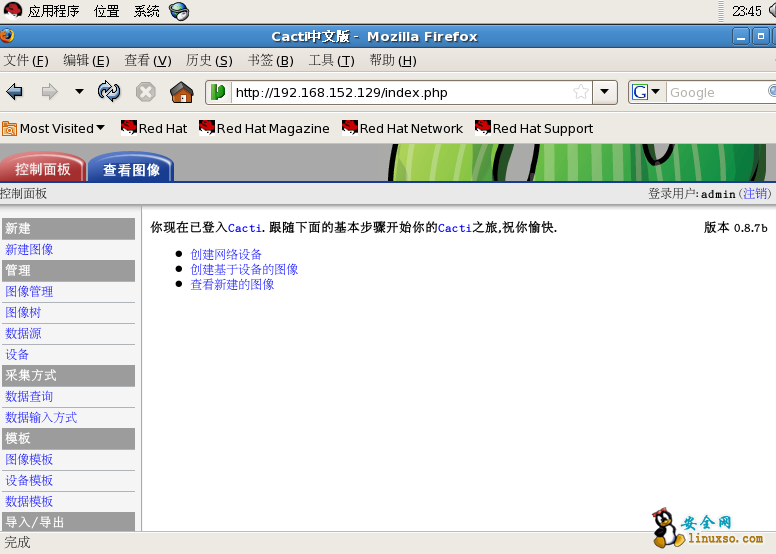Click the 注销 logout link
The image size is (776, 554).
coord(755,193)
